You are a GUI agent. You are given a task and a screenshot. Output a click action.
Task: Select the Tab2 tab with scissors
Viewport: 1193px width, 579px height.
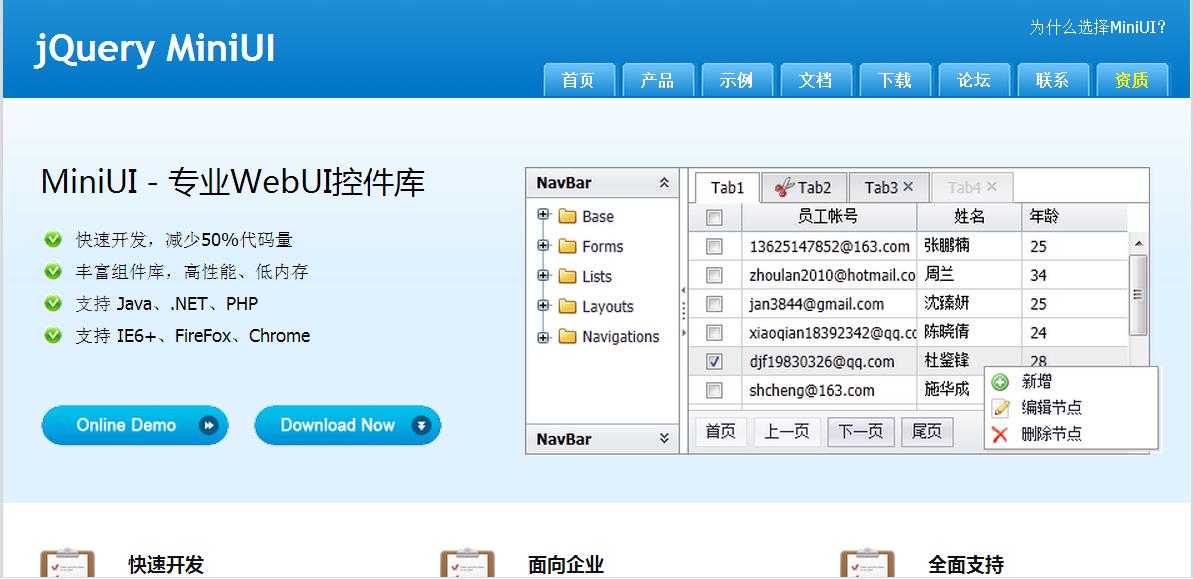pos(803,187)
